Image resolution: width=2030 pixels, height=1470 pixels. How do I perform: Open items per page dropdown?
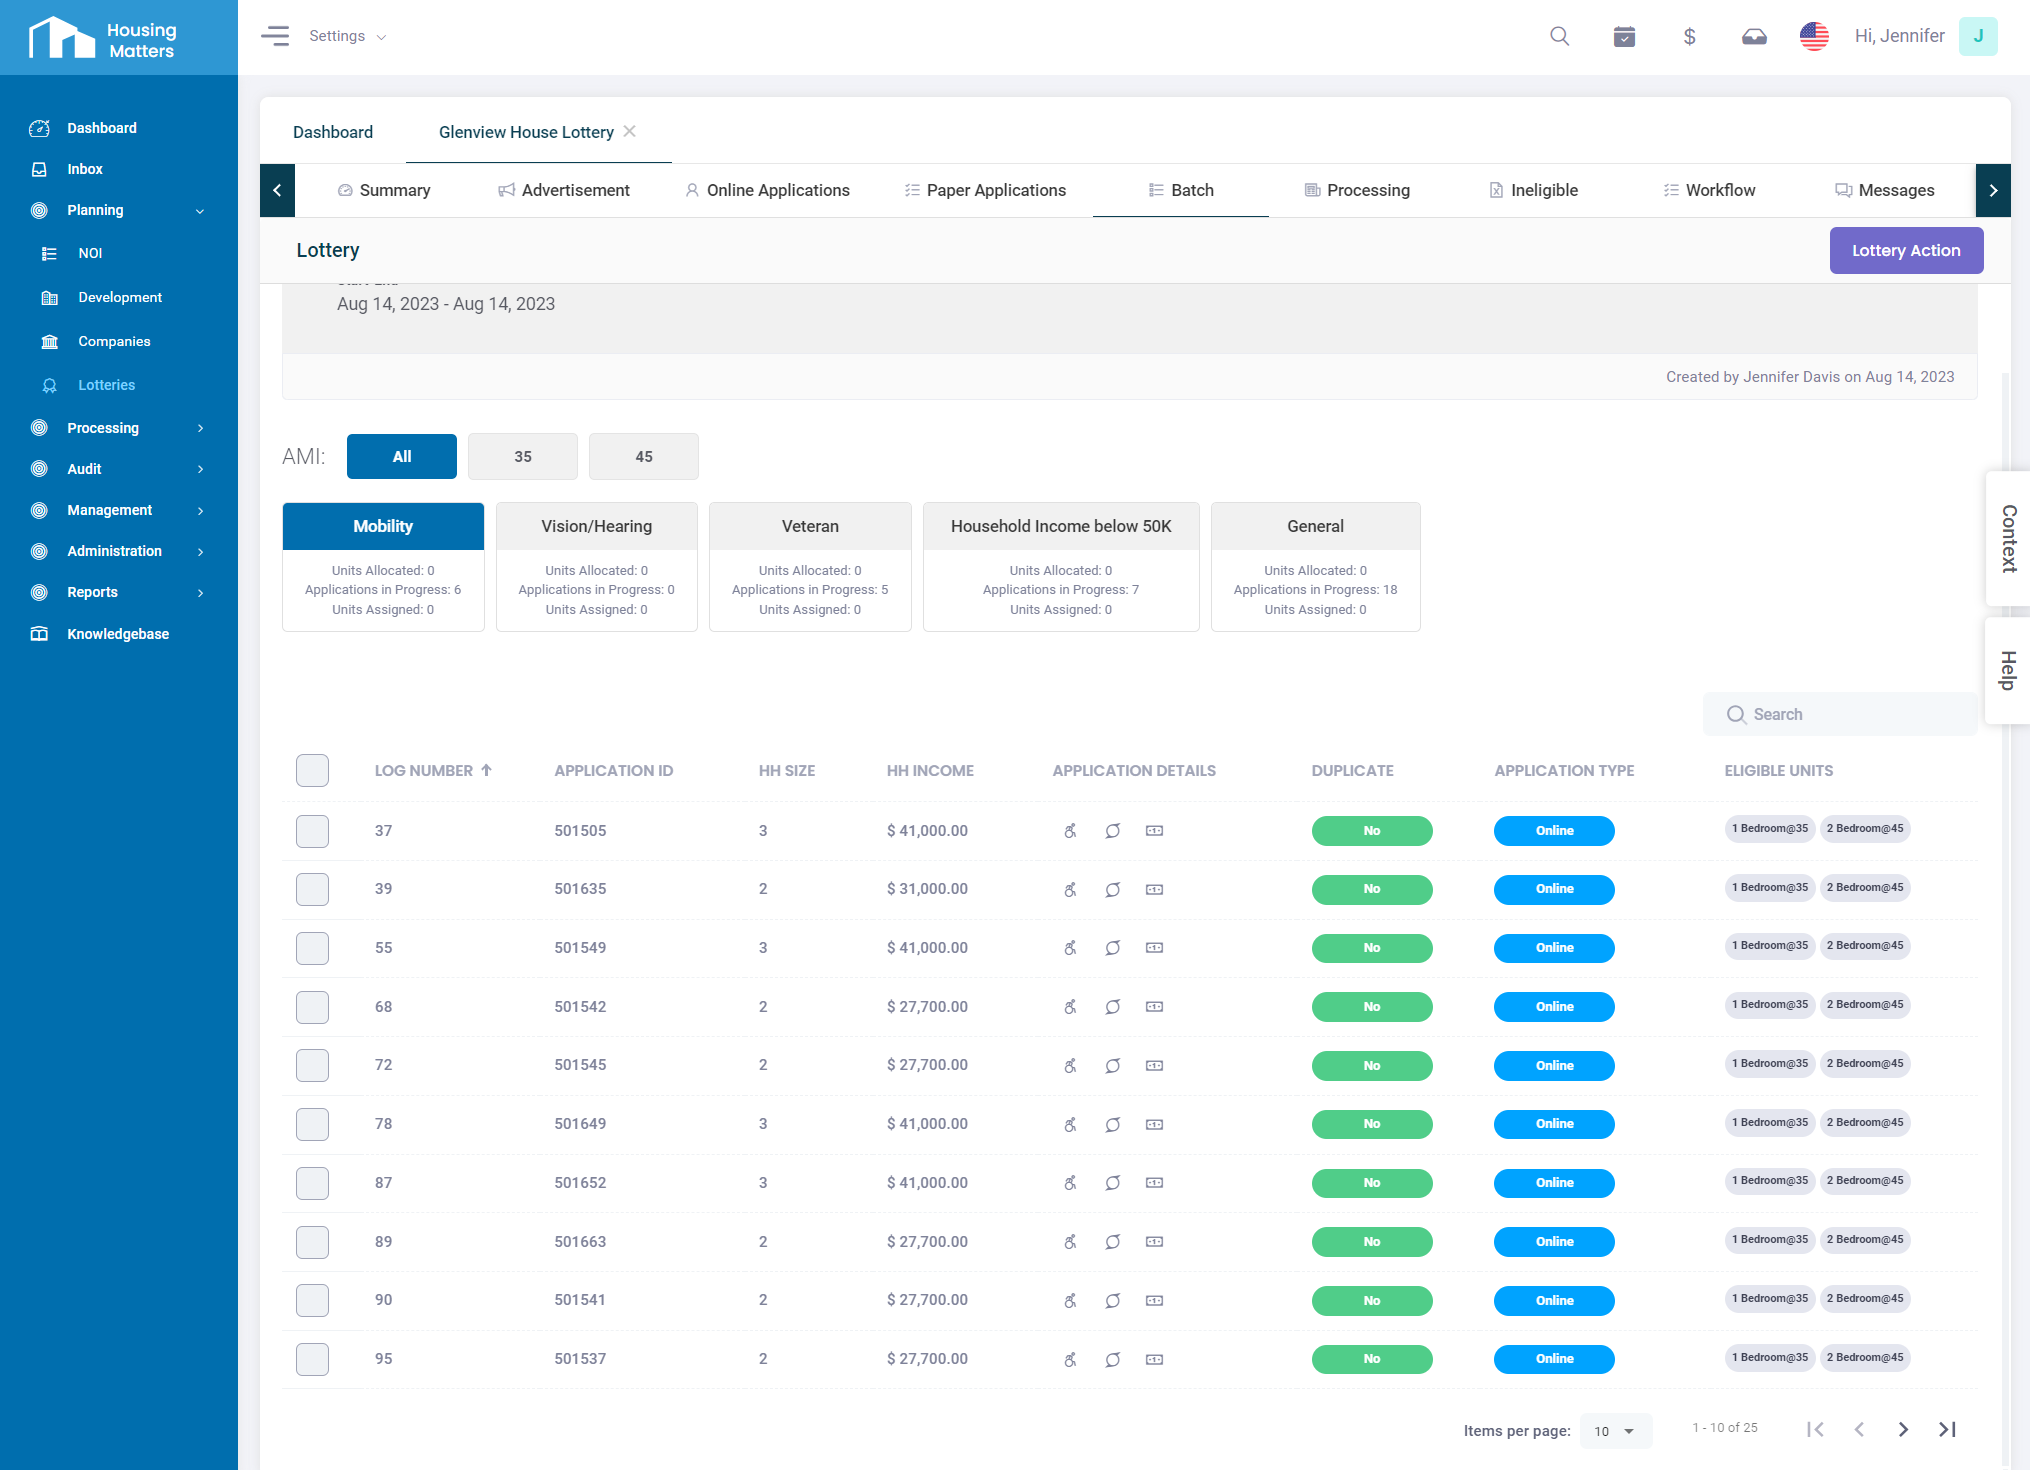(x=1615, y=1431)
